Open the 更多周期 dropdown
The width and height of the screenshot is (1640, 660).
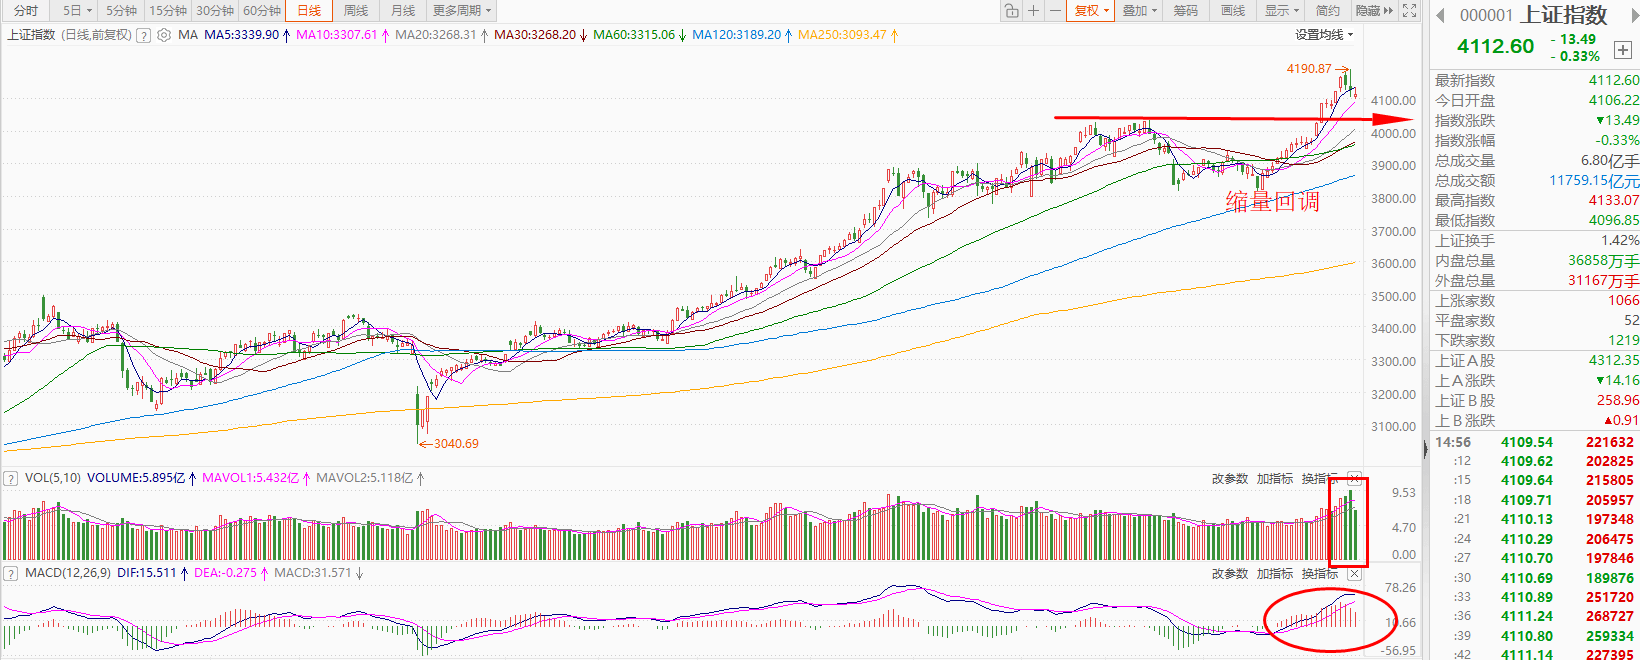(461, 11)
